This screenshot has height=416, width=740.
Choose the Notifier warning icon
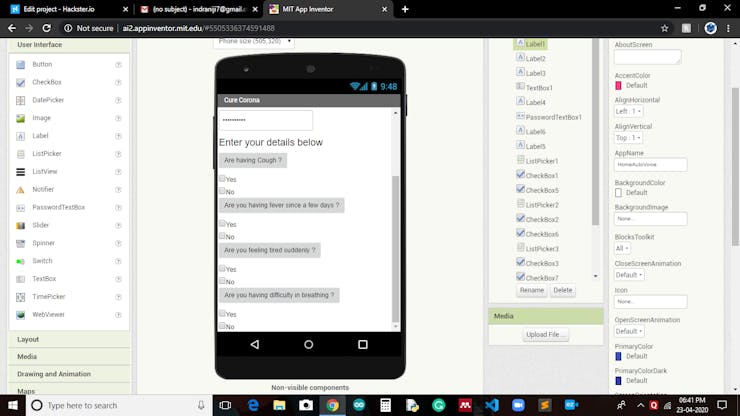(20, 190)
